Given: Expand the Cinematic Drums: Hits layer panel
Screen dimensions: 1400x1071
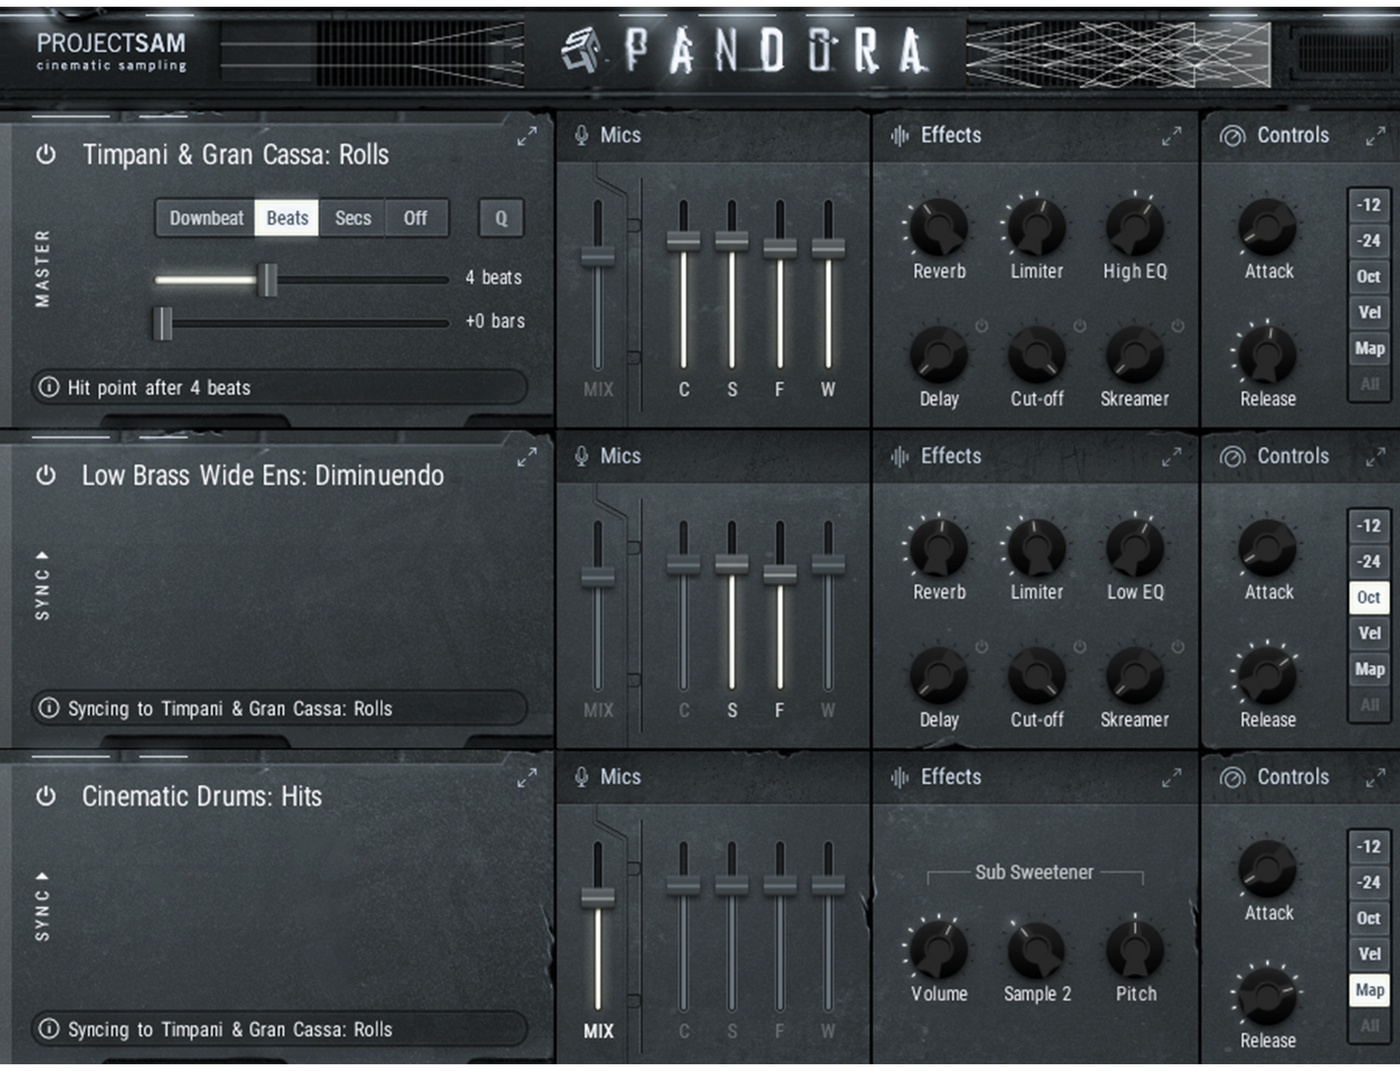Looking at the screenshot, I should 527,779.
